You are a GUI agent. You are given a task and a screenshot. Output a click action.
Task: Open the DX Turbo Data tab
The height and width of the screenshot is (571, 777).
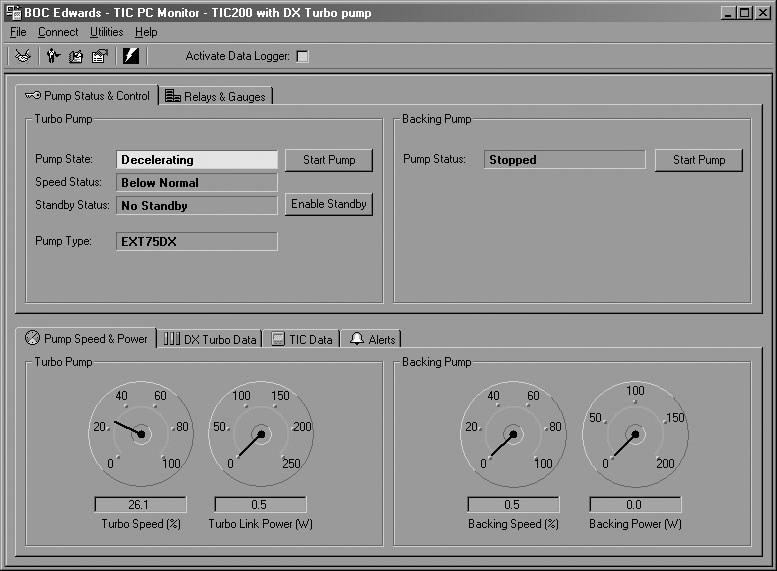pyautogui.click(x=210, y=340)
